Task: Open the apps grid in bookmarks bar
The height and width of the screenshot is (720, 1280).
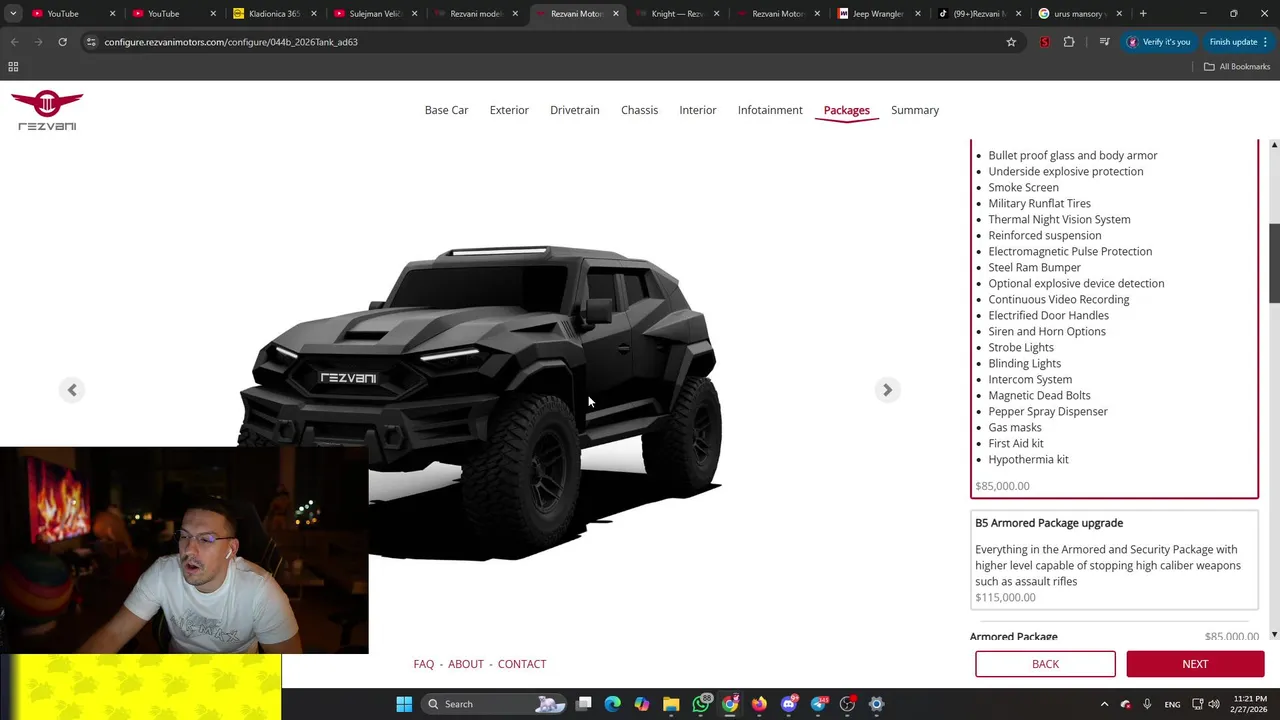Action: 13,67
